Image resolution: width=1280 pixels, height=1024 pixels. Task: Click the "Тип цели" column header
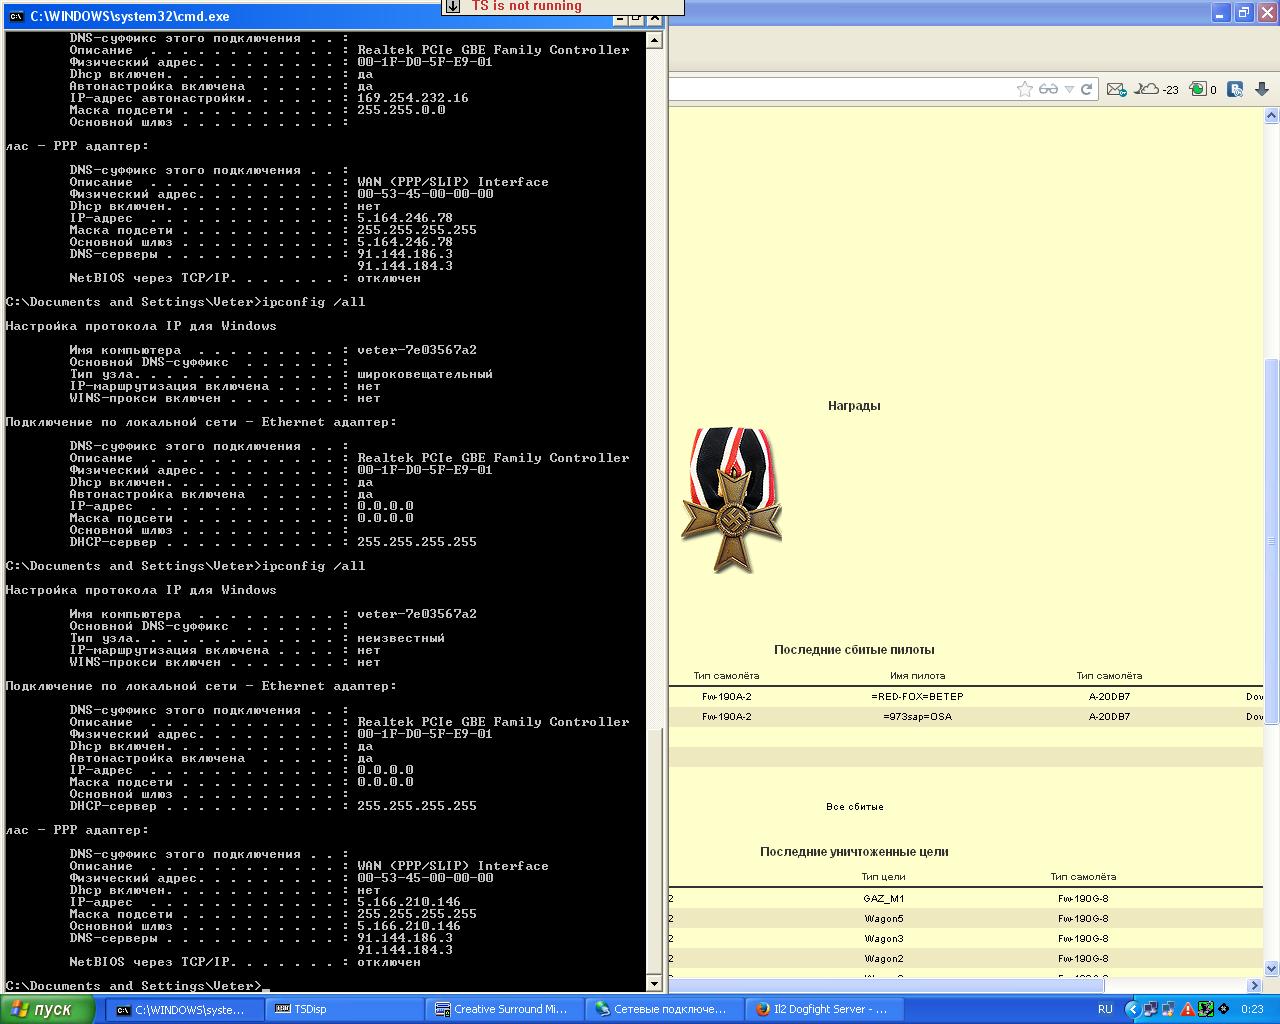click(x=883, y=876)
